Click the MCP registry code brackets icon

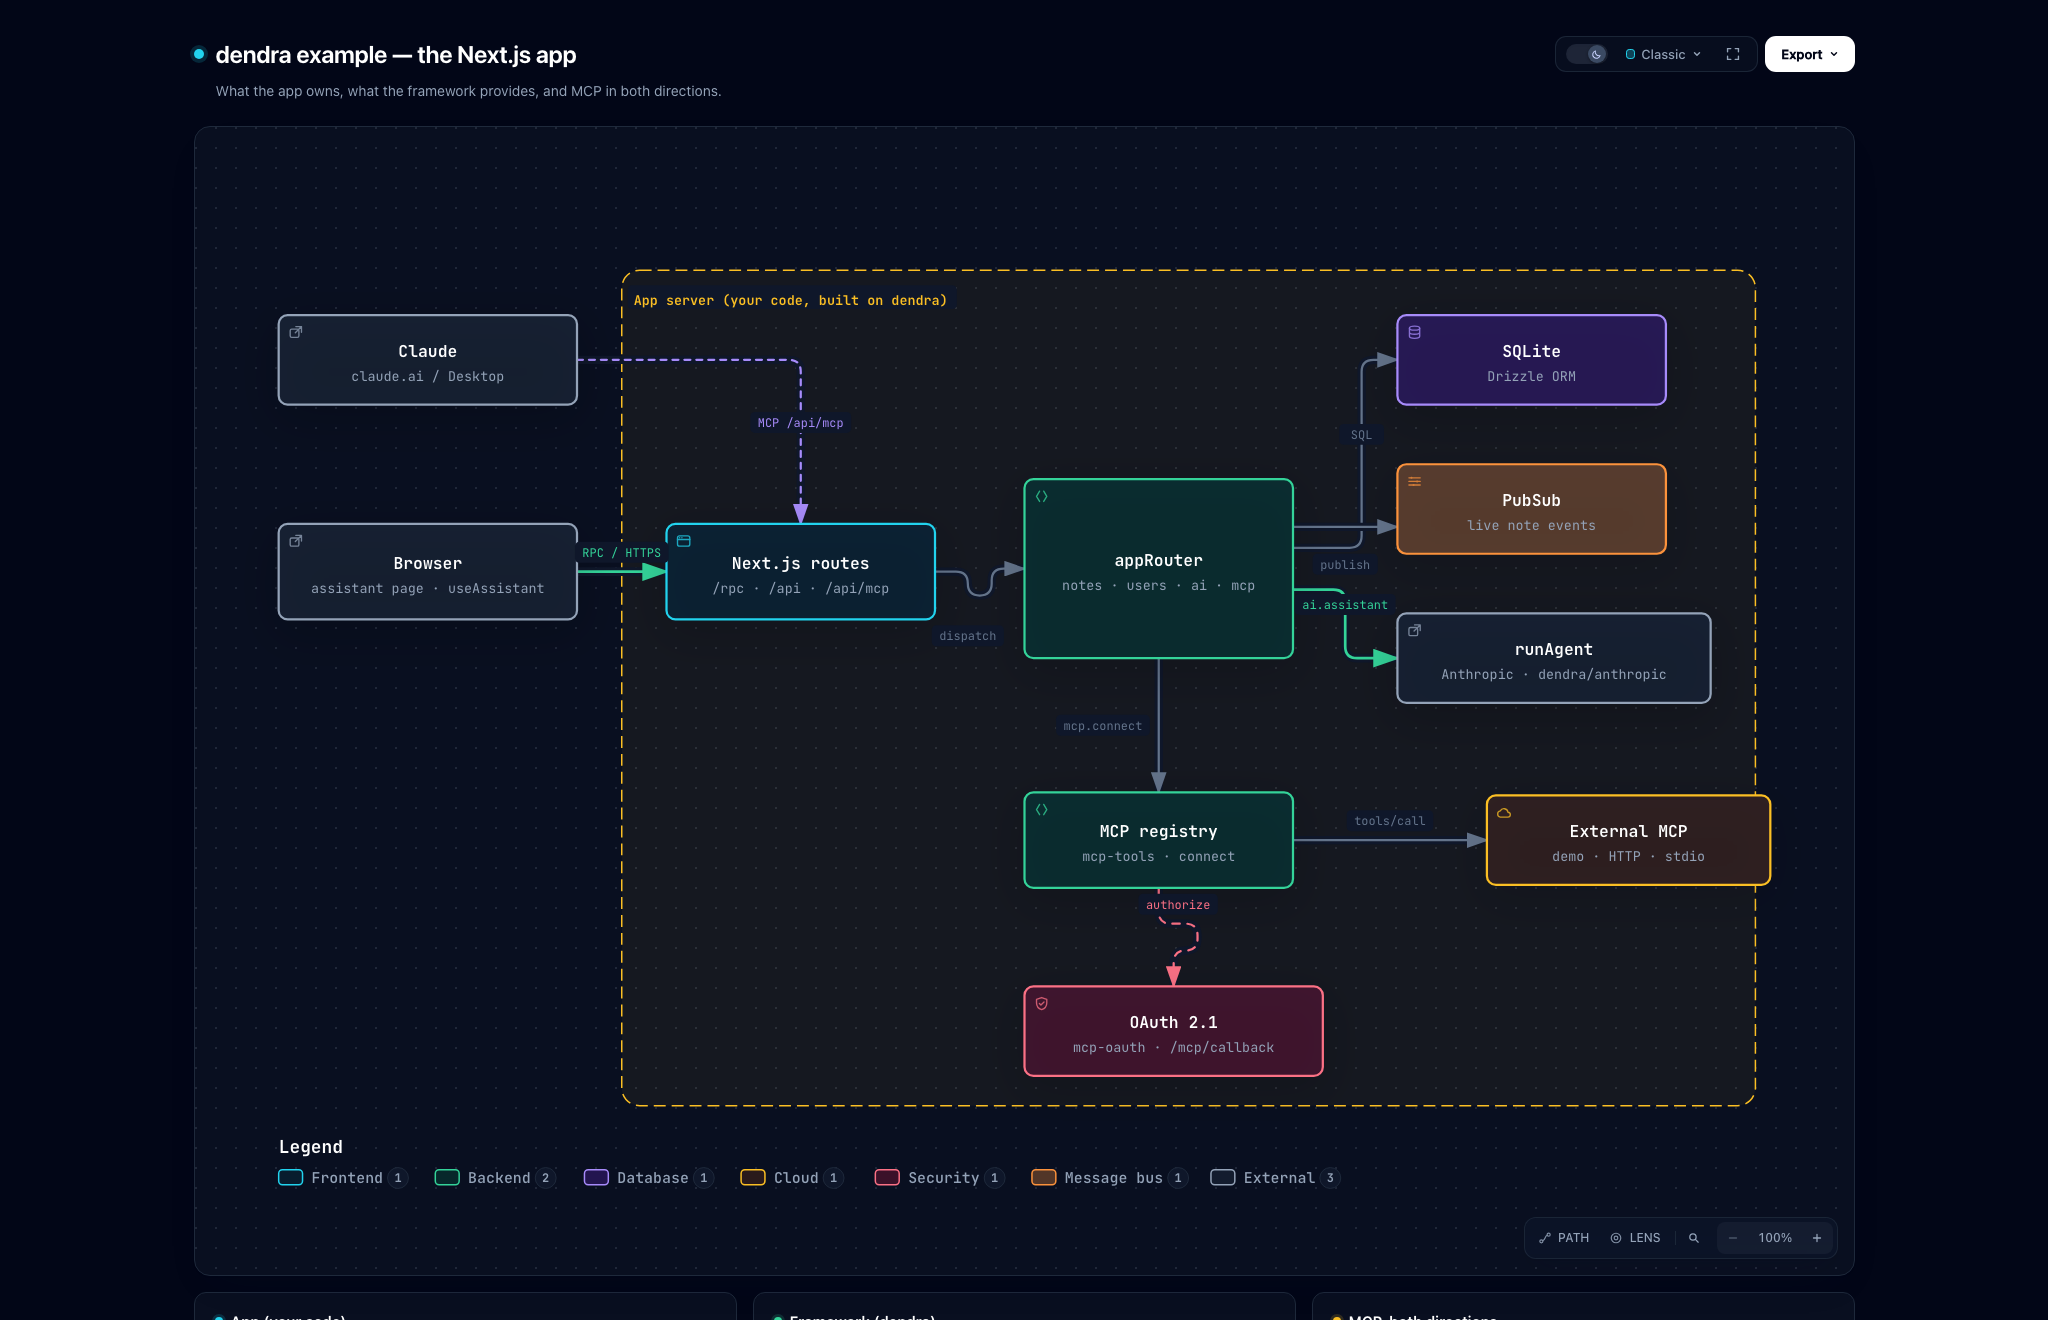[x=1042, y=809]
